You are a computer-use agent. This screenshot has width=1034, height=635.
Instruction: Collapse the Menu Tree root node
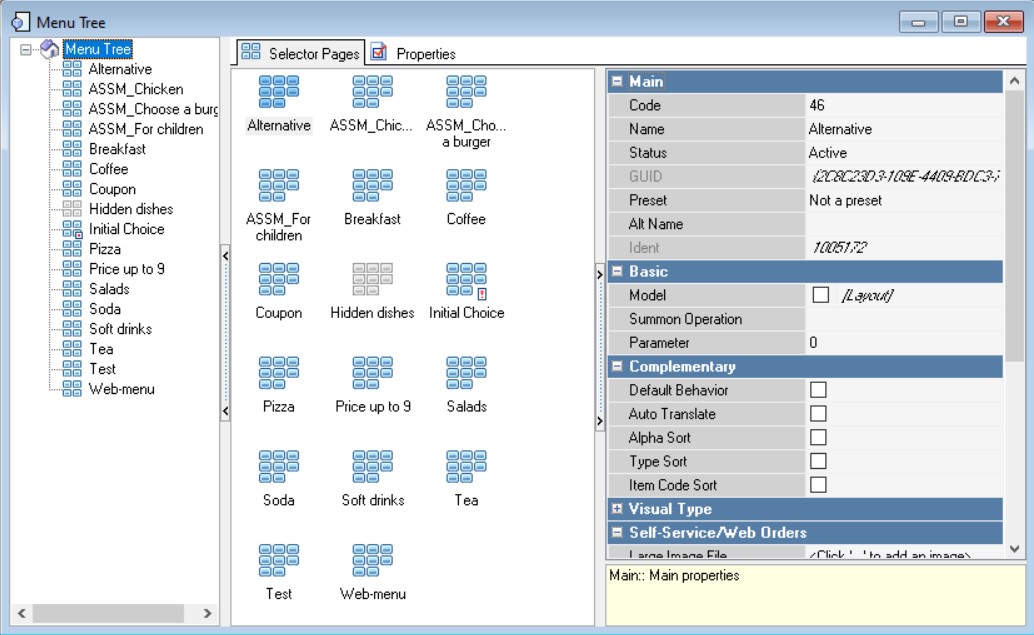click(26, 49)
